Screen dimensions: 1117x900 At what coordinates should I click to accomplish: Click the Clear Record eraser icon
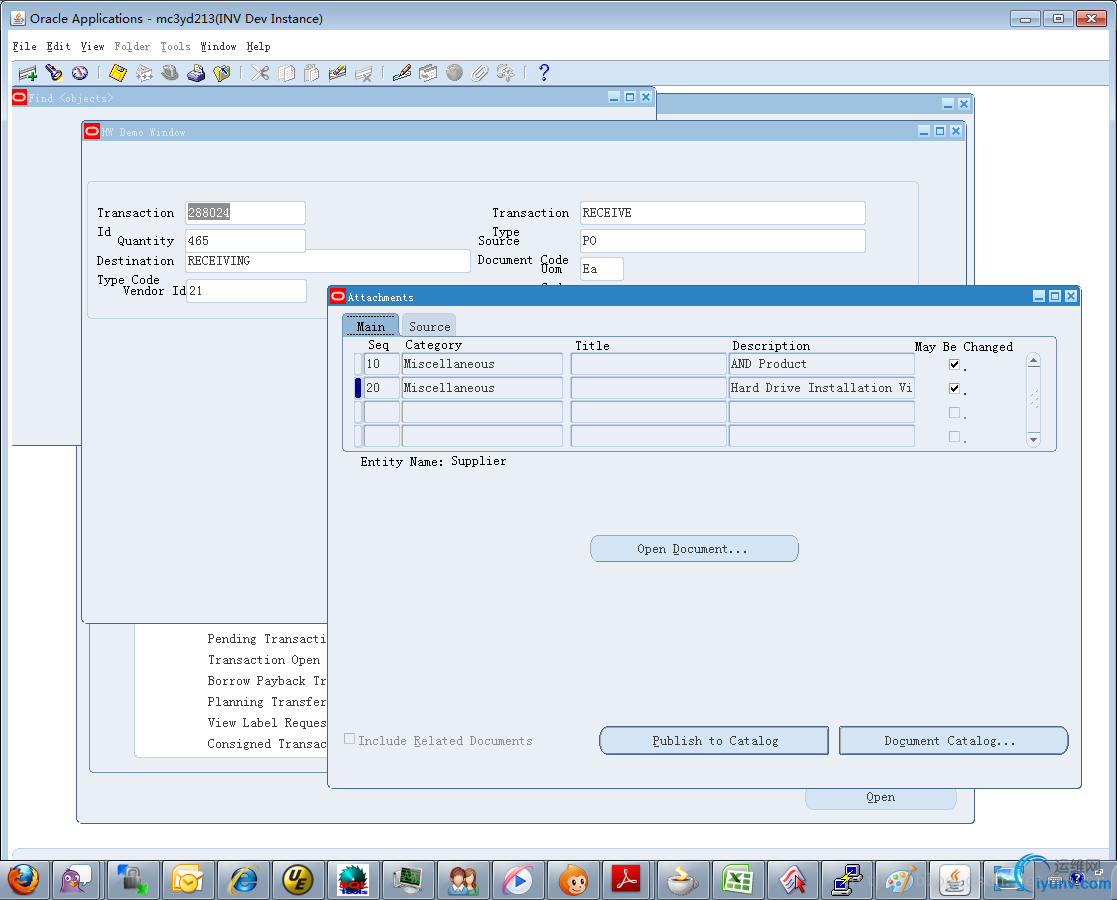pyautogui.click(x=337, y=73)
